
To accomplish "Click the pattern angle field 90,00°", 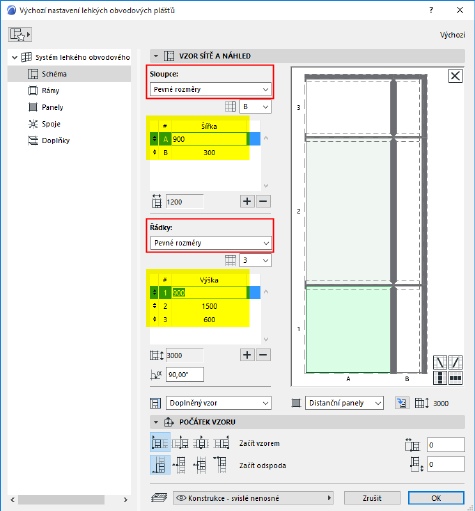I will (185, 375).
